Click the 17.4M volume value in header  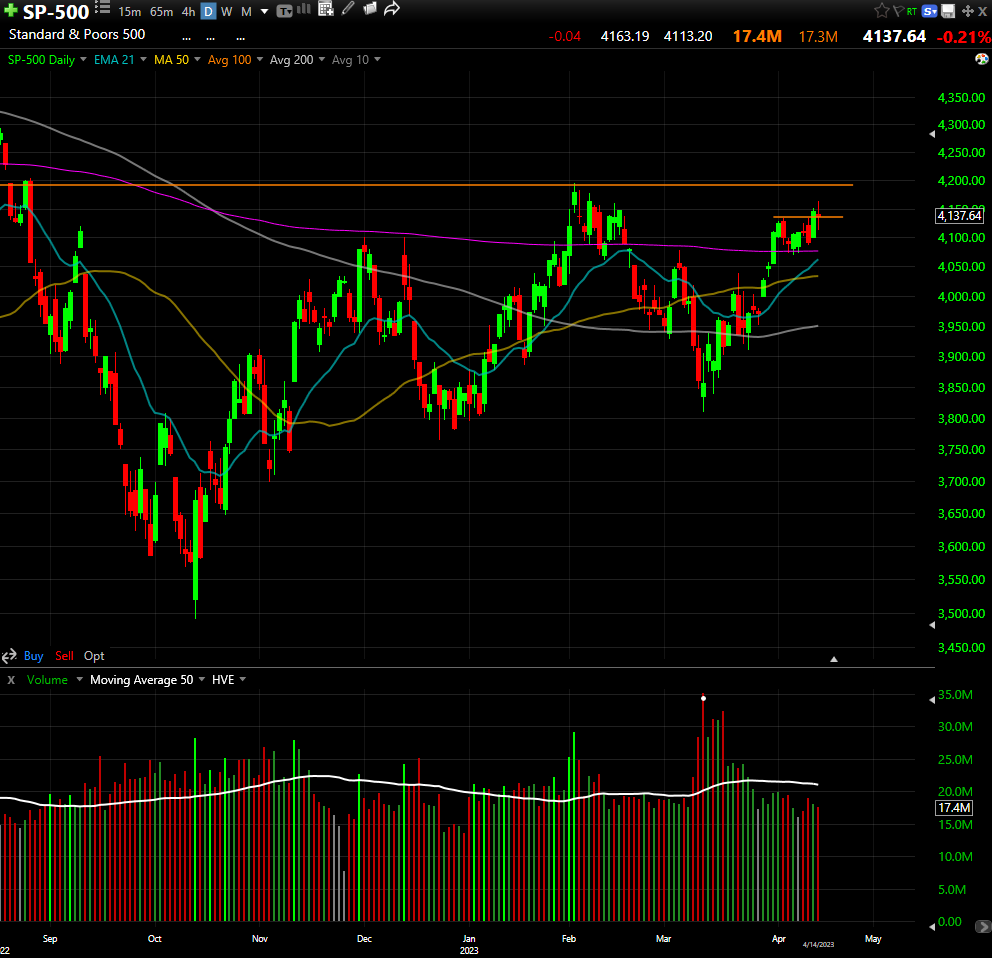click(757, 36)
